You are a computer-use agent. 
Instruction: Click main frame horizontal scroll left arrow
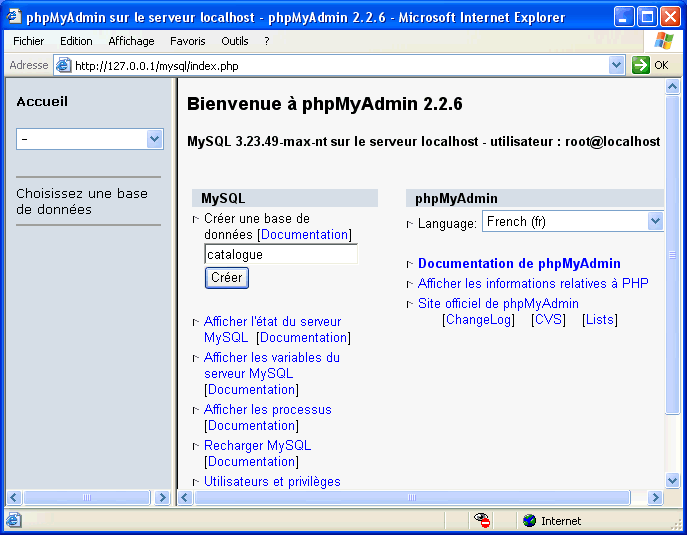coord(185,498)
